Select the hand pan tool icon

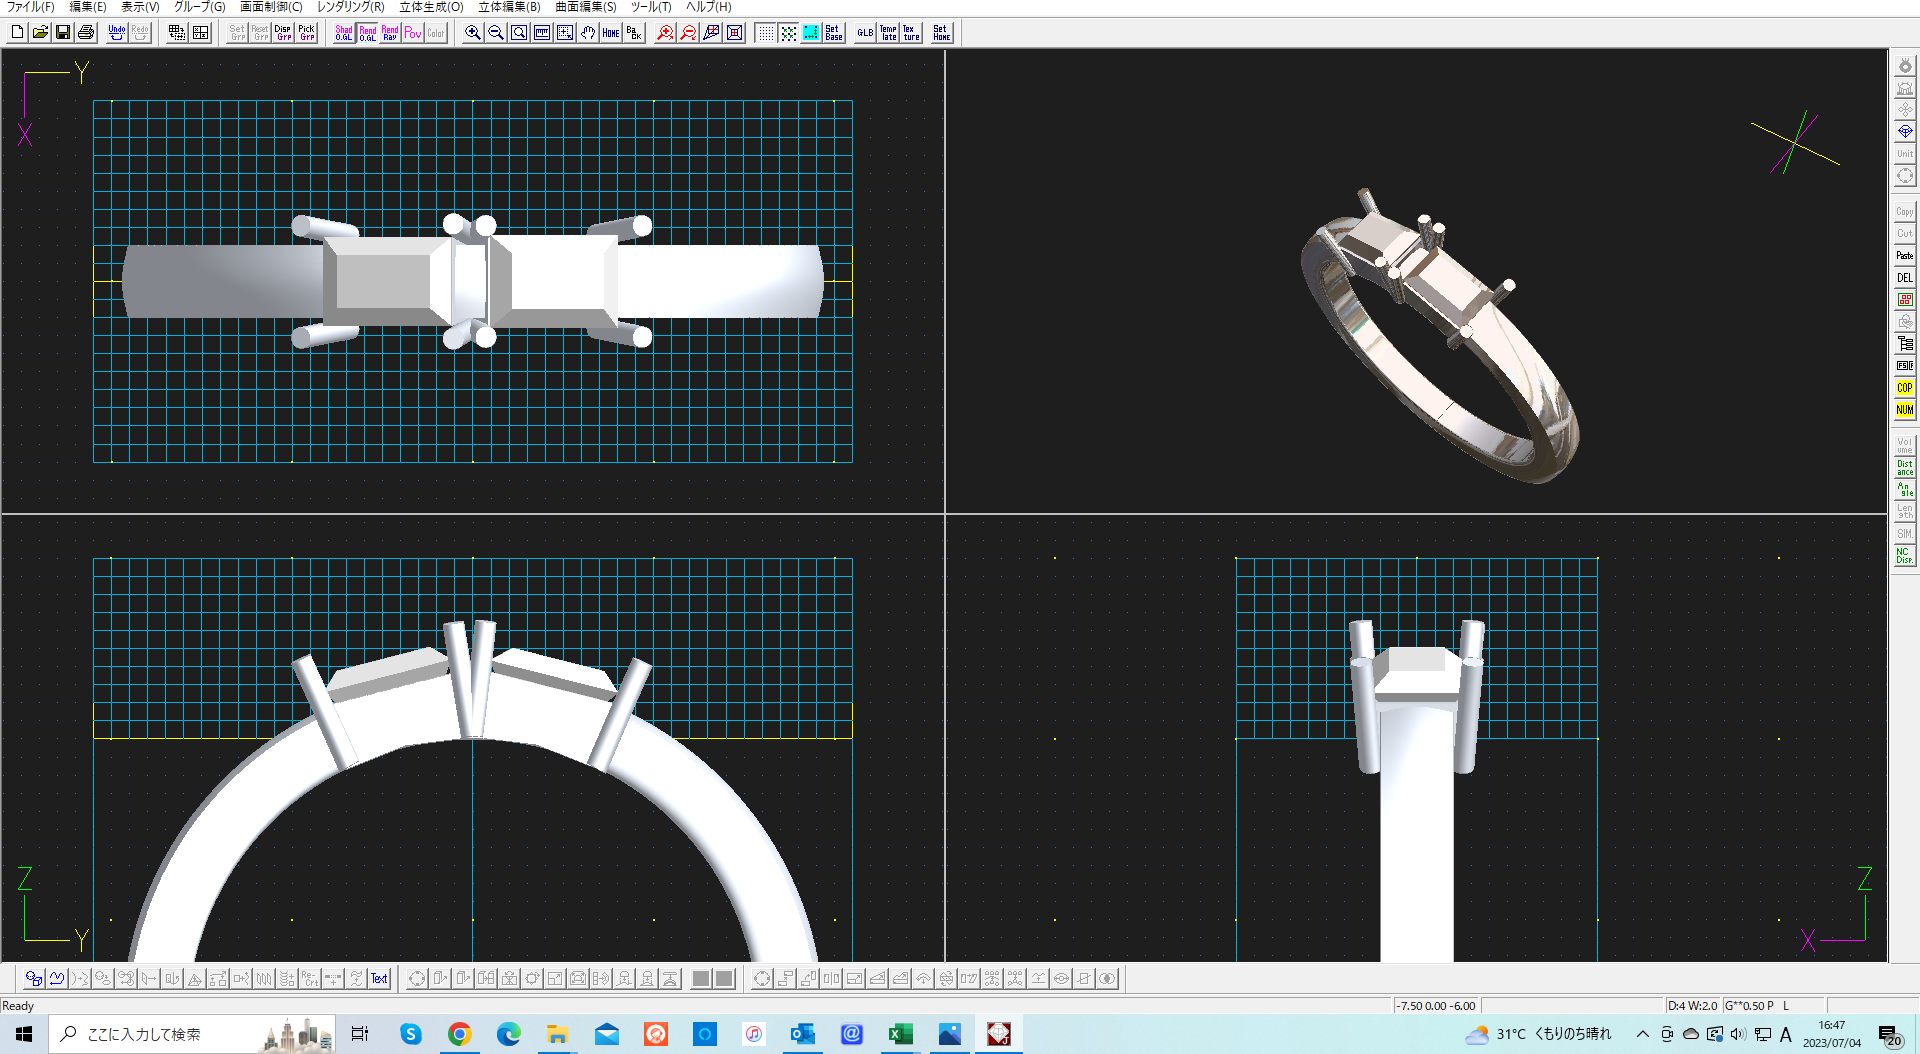pyautogui.click(x=587, y=32)
